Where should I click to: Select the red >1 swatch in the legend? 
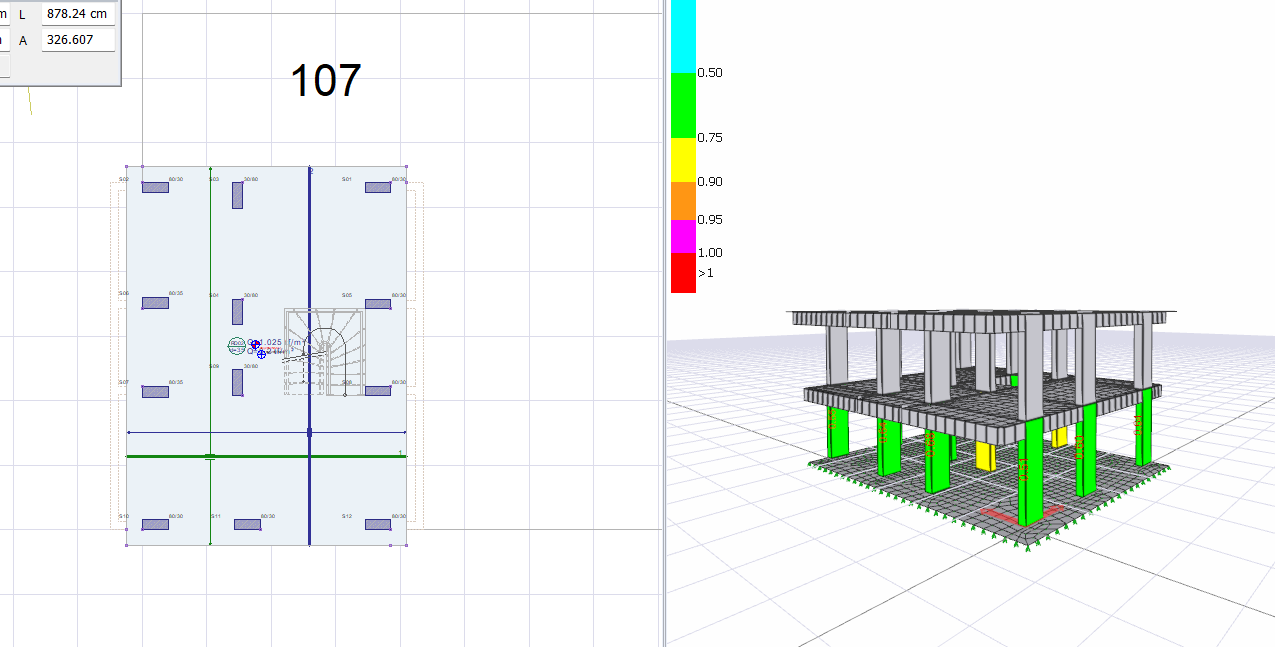point(683,273)
